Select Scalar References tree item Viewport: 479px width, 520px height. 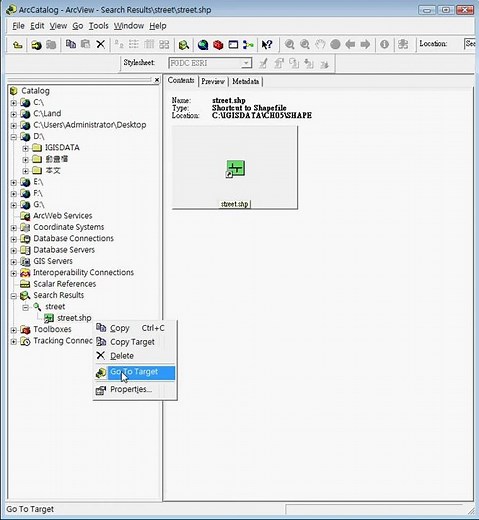click(x=64, y=284)
